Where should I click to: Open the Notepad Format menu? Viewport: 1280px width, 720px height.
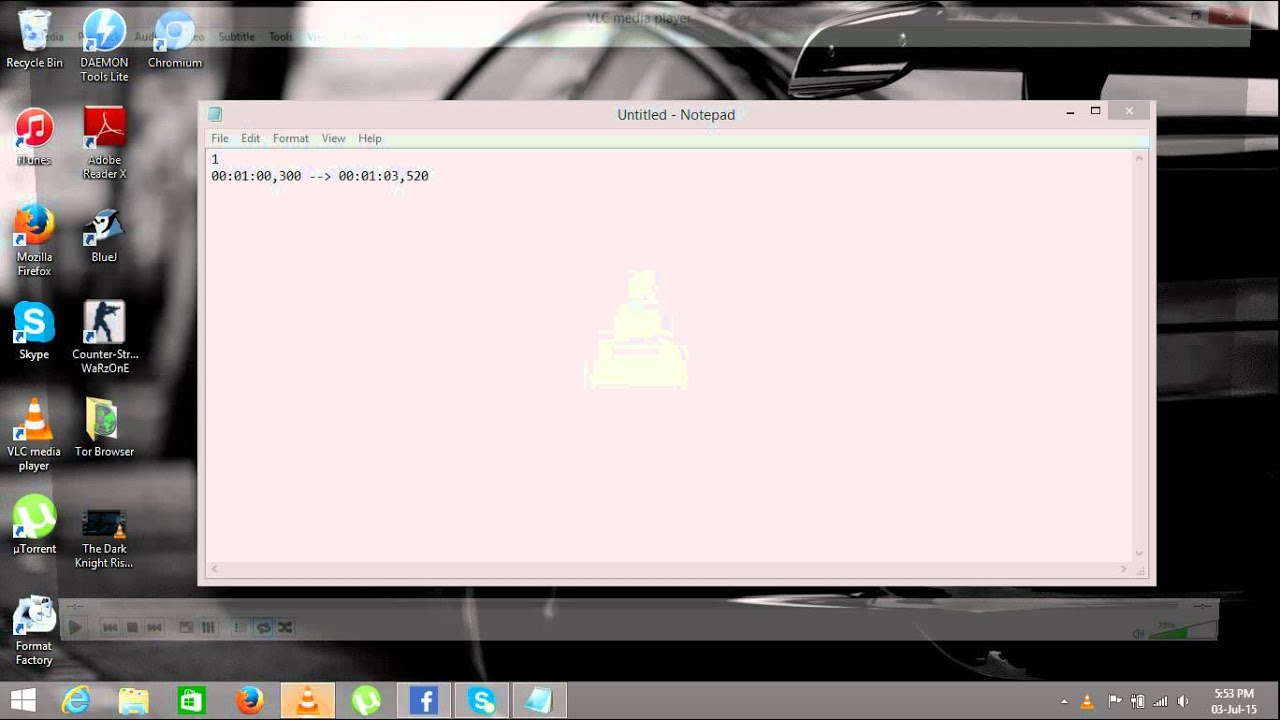click(291, 138)
